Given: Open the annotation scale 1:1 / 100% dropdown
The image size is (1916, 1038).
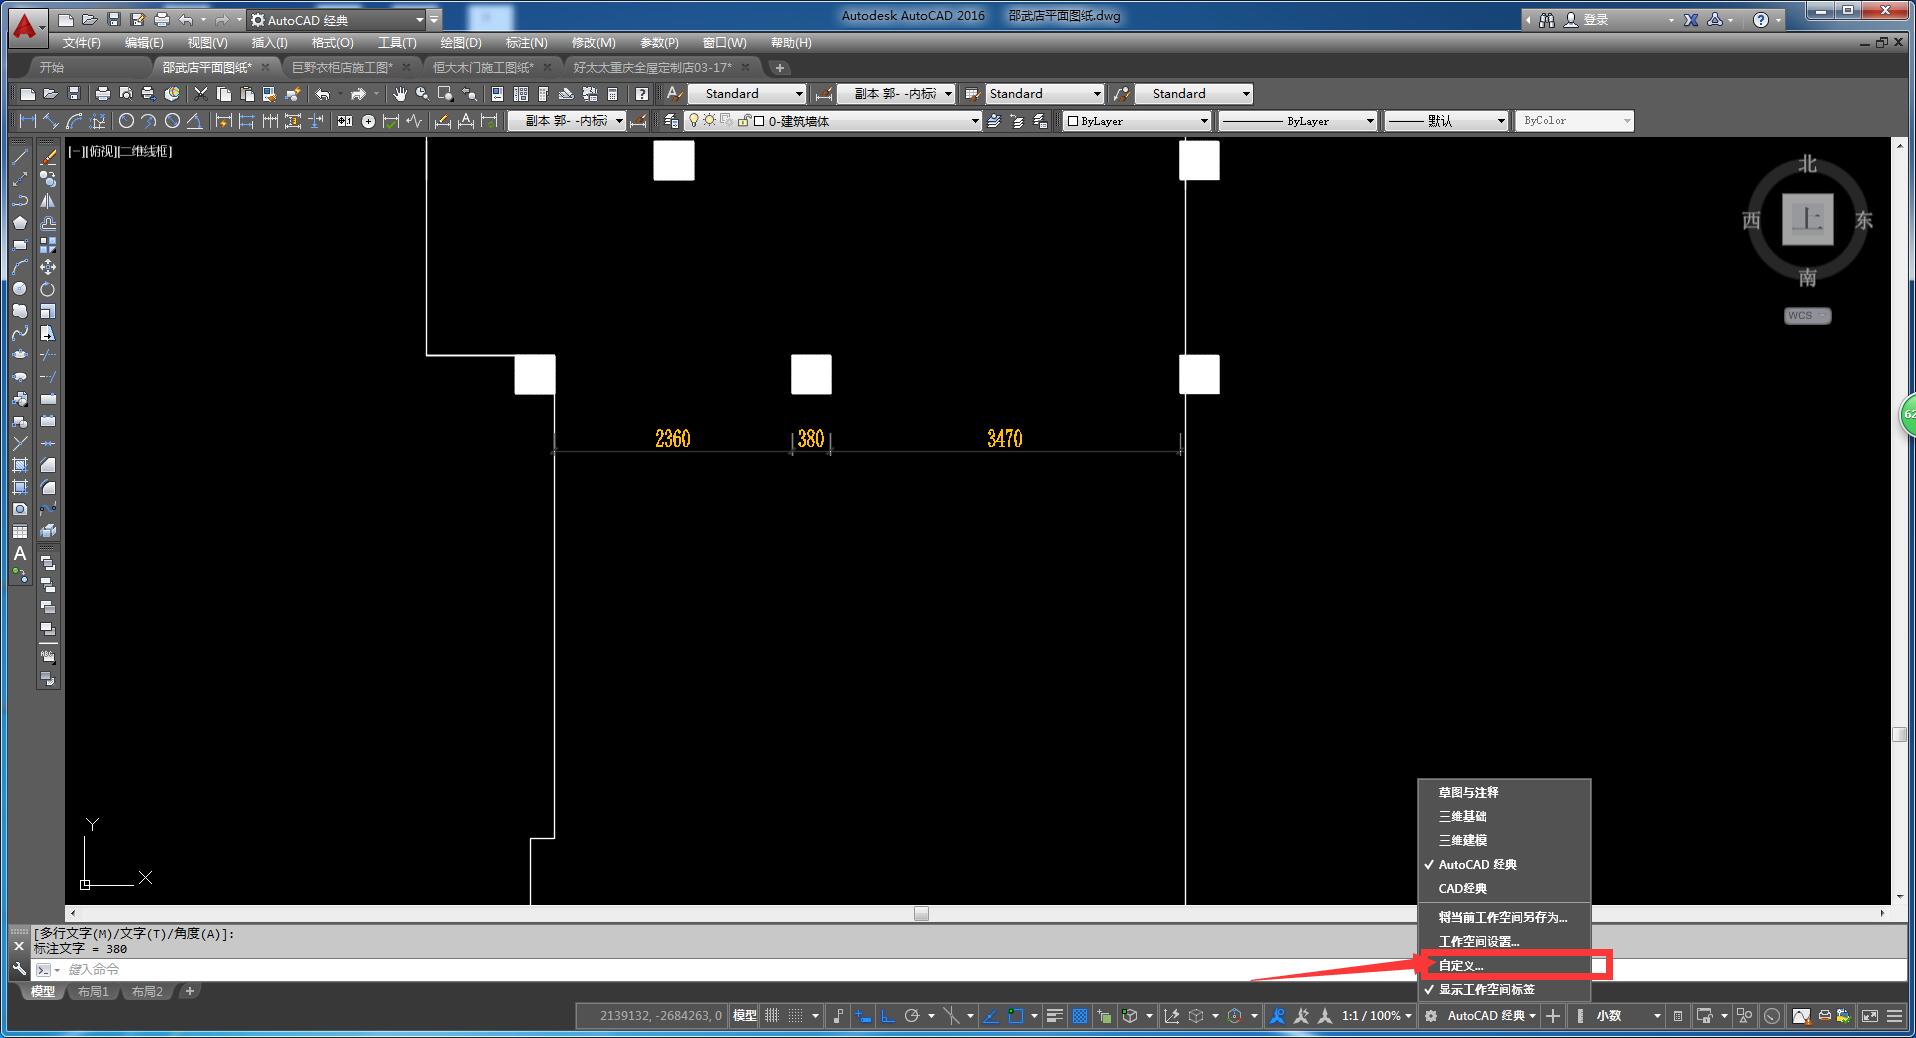Looking at the screenshot, I should [x=1377, y=1016].
